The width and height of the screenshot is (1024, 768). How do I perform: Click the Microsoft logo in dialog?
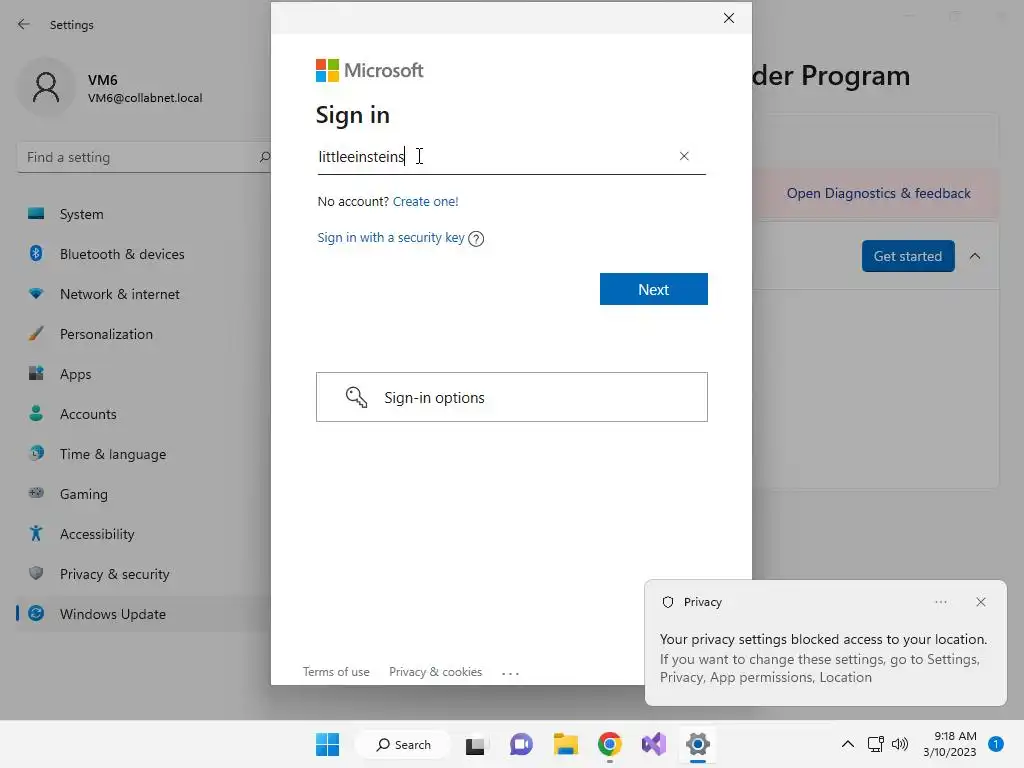[x=370, y=71]
